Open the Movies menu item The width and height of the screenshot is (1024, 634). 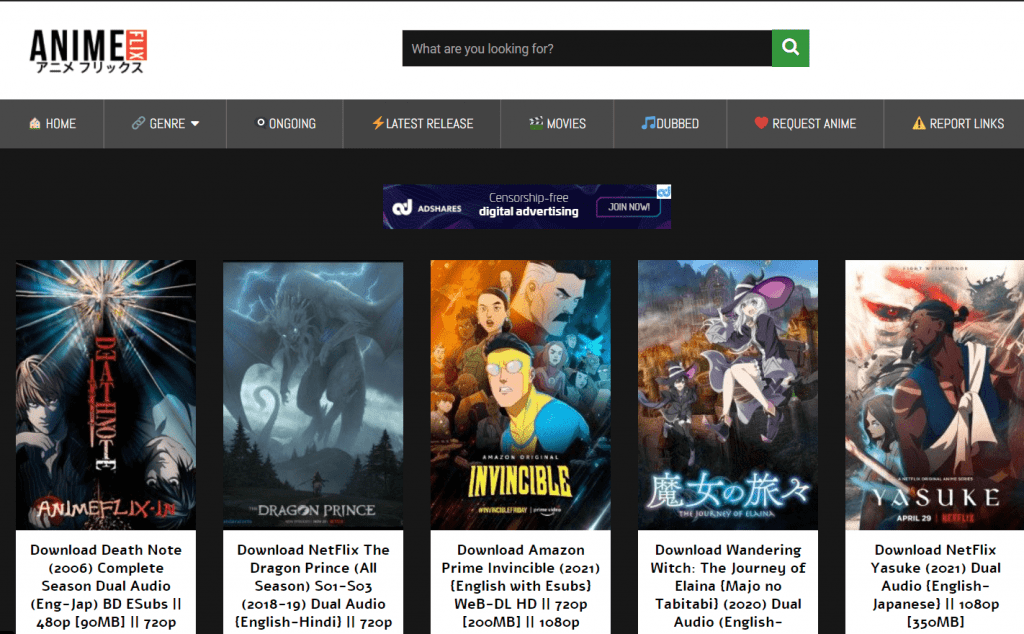(557, 123)
